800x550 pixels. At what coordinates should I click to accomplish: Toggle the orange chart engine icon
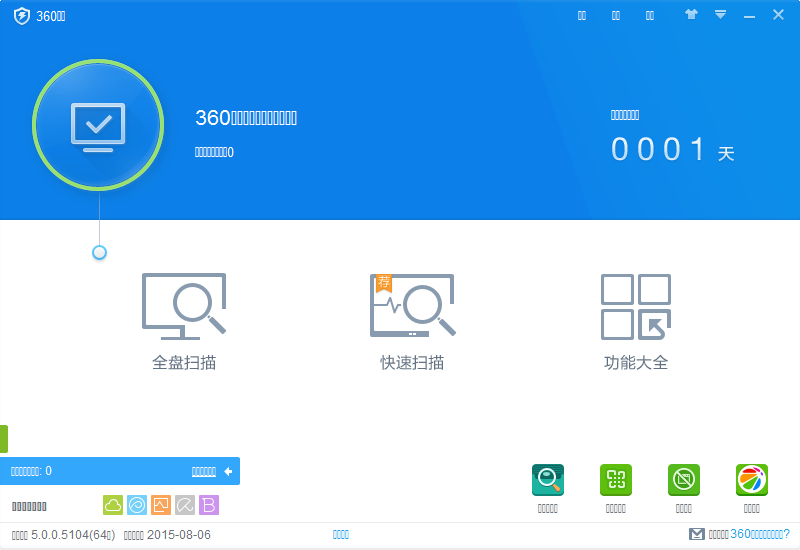(161, 505)
